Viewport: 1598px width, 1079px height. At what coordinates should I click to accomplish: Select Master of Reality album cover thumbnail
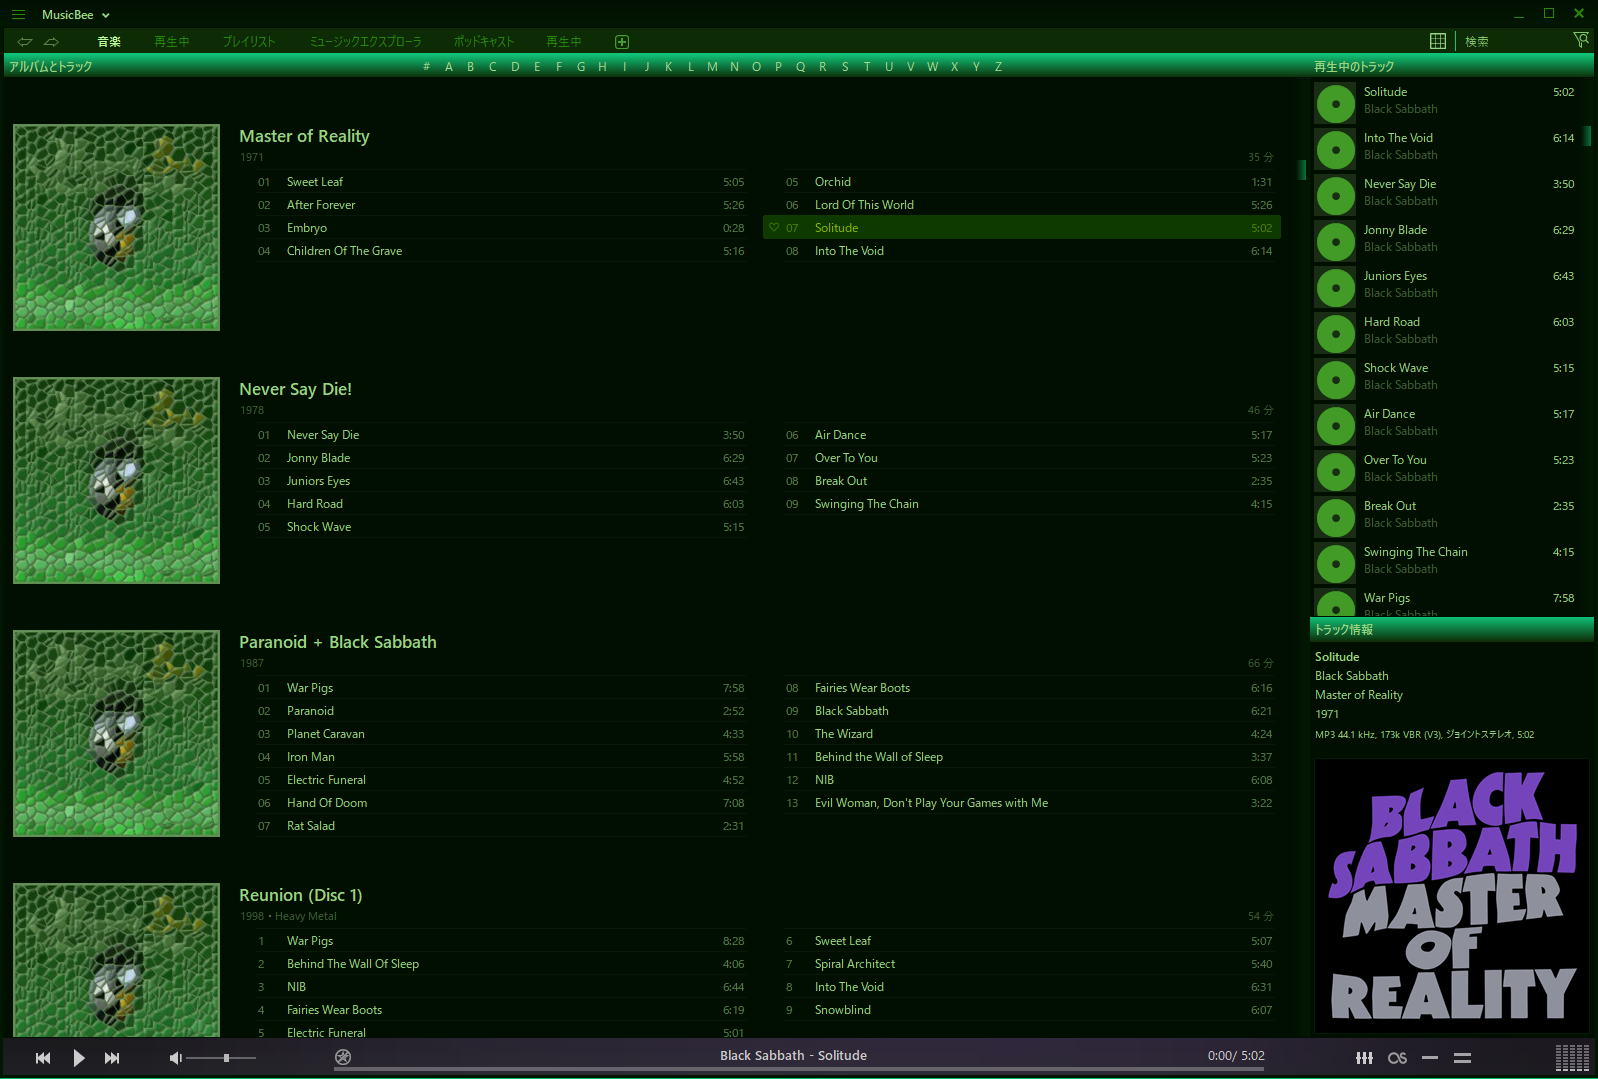tap(116, 228)
